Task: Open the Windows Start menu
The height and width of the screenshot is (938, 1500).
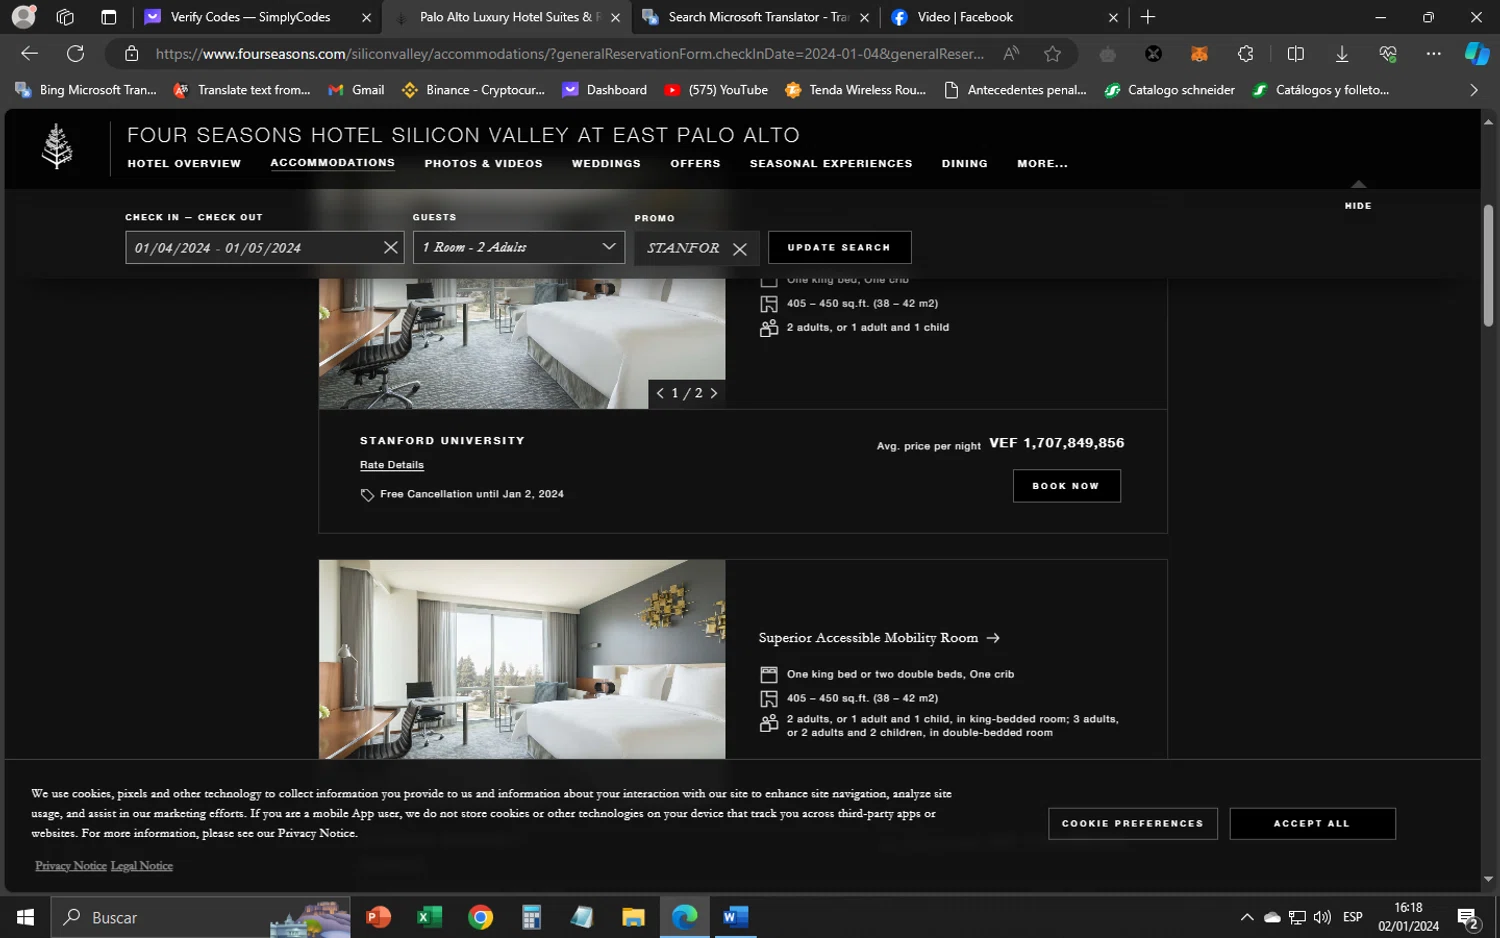Action: [25, 917]
